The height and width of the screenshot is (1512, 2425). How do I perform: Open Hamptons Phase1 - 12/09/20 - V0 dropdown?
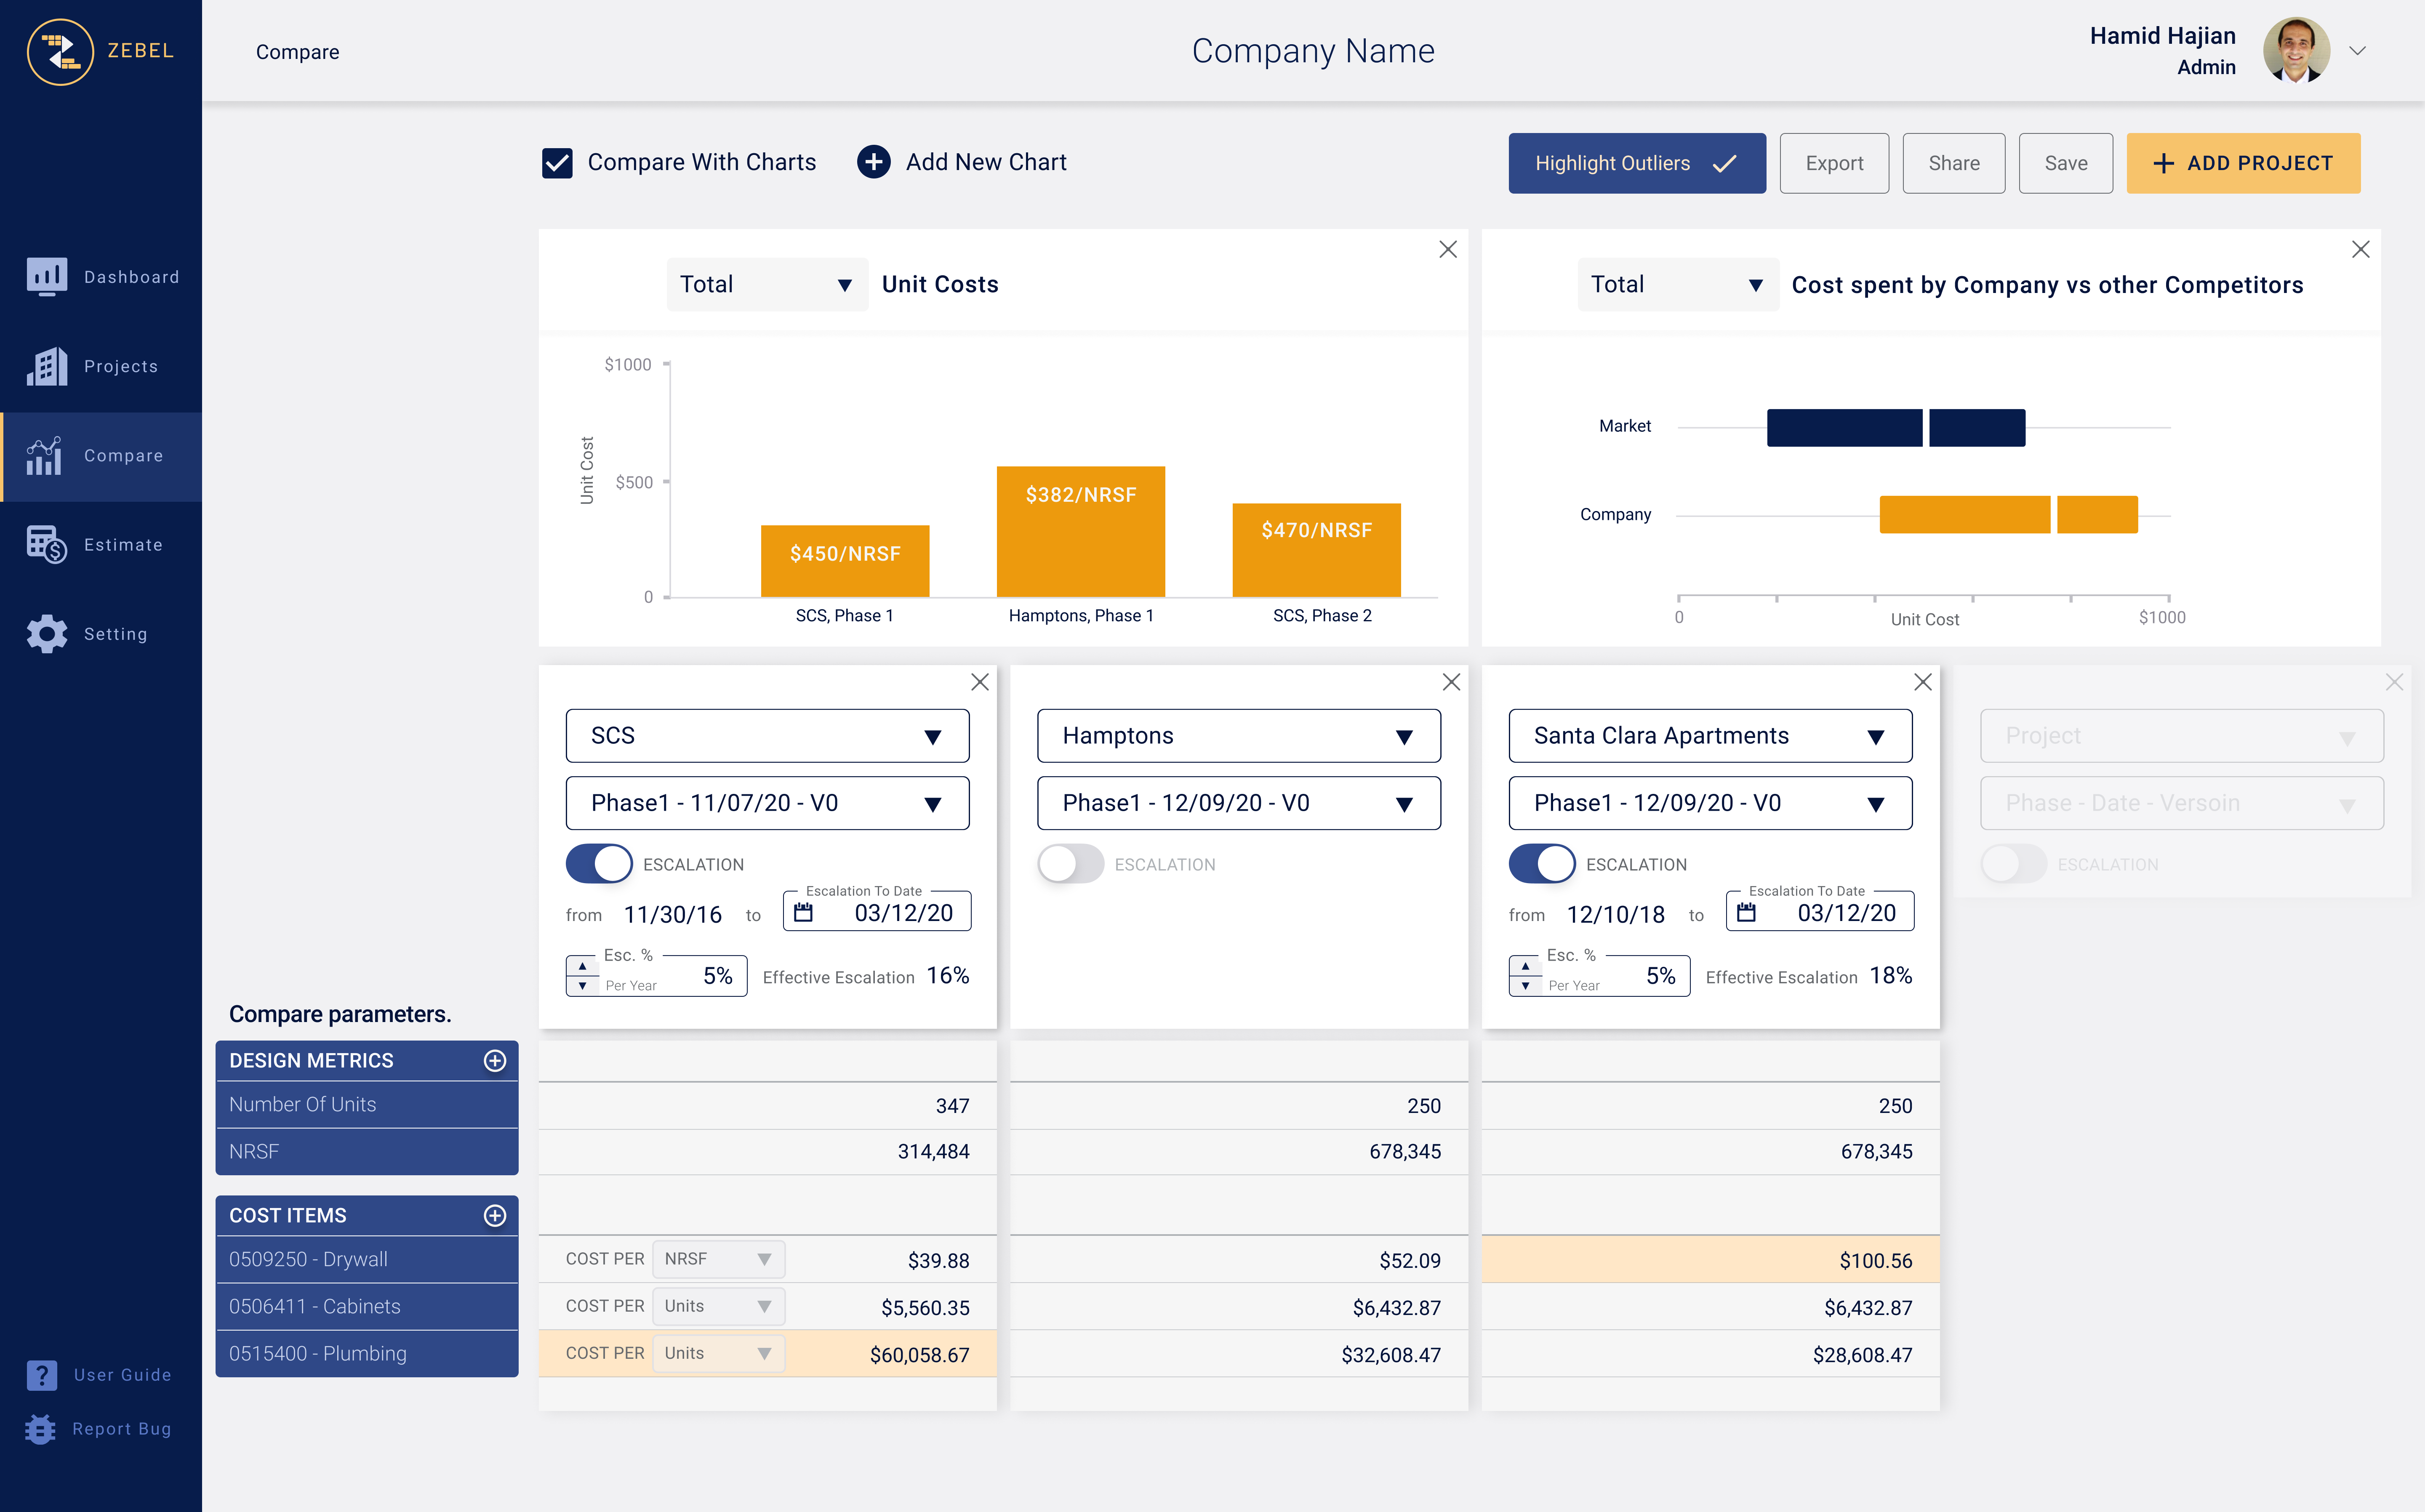pyautogui.click(x=1238, y=803)
